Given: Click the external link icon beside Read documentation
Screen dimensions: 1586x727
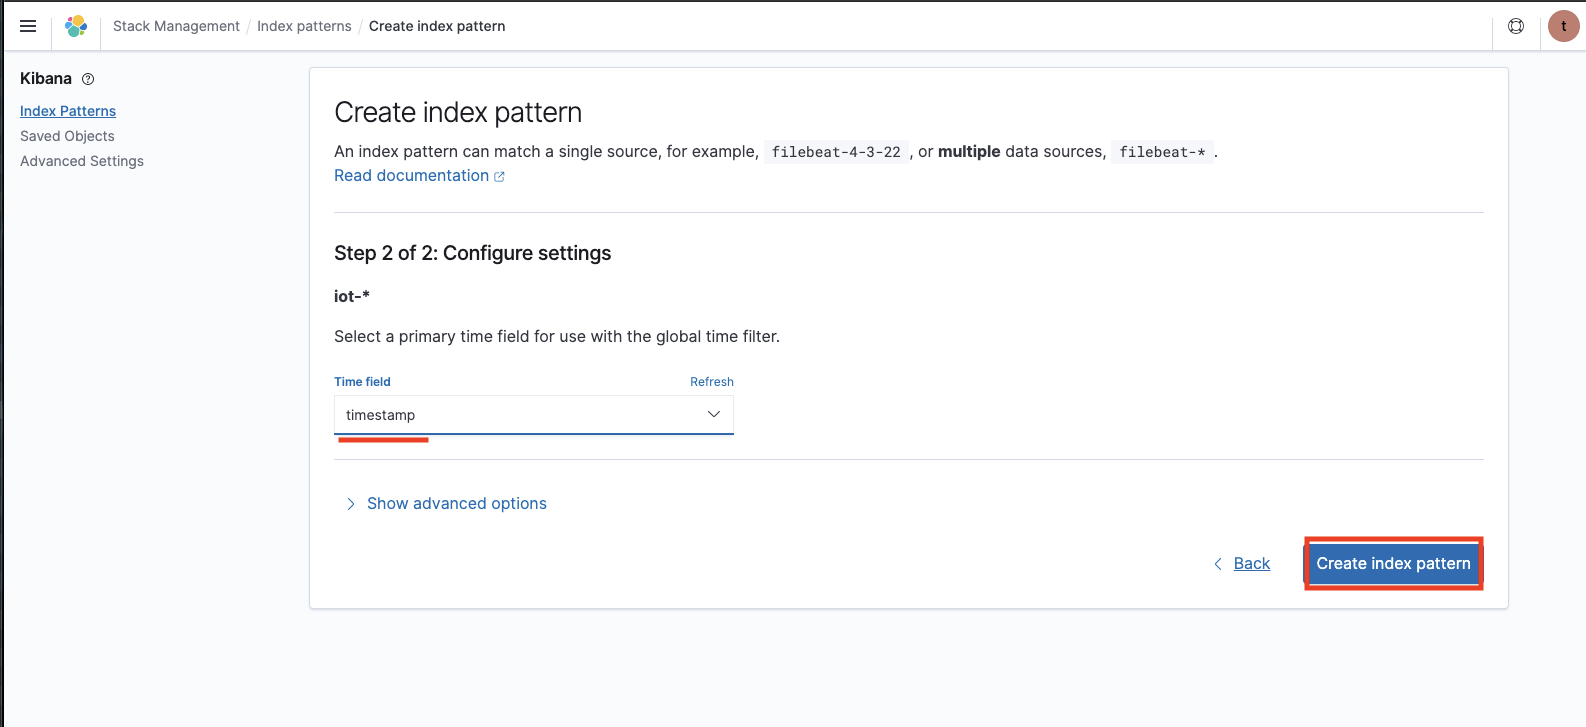Looking at the screenshot, I should 499,177.
